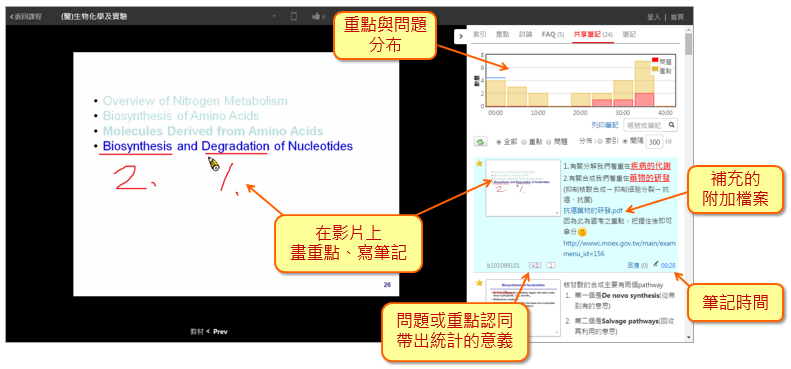
Task: Click the 300 seconds interval input field
Action: pyautogui.click(x=654, y=142)
